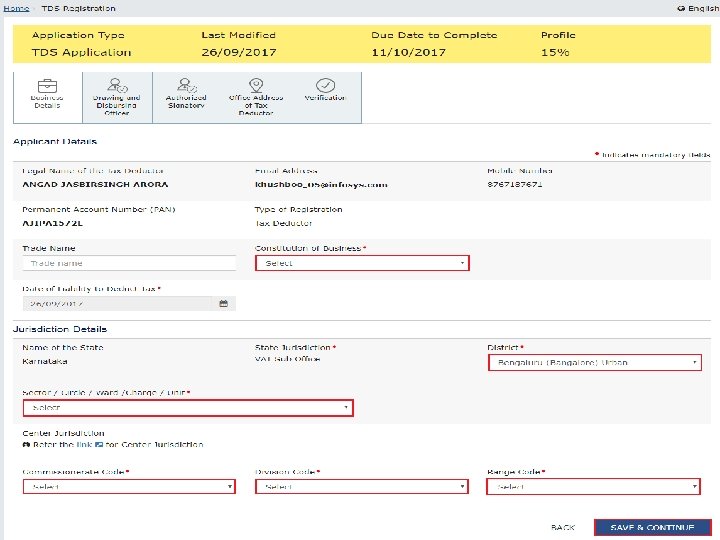Click the VAT Sub Office jurisdiction value
This screenshot has height=540, width=720.
pyautogui.click(x=287, y=359)
